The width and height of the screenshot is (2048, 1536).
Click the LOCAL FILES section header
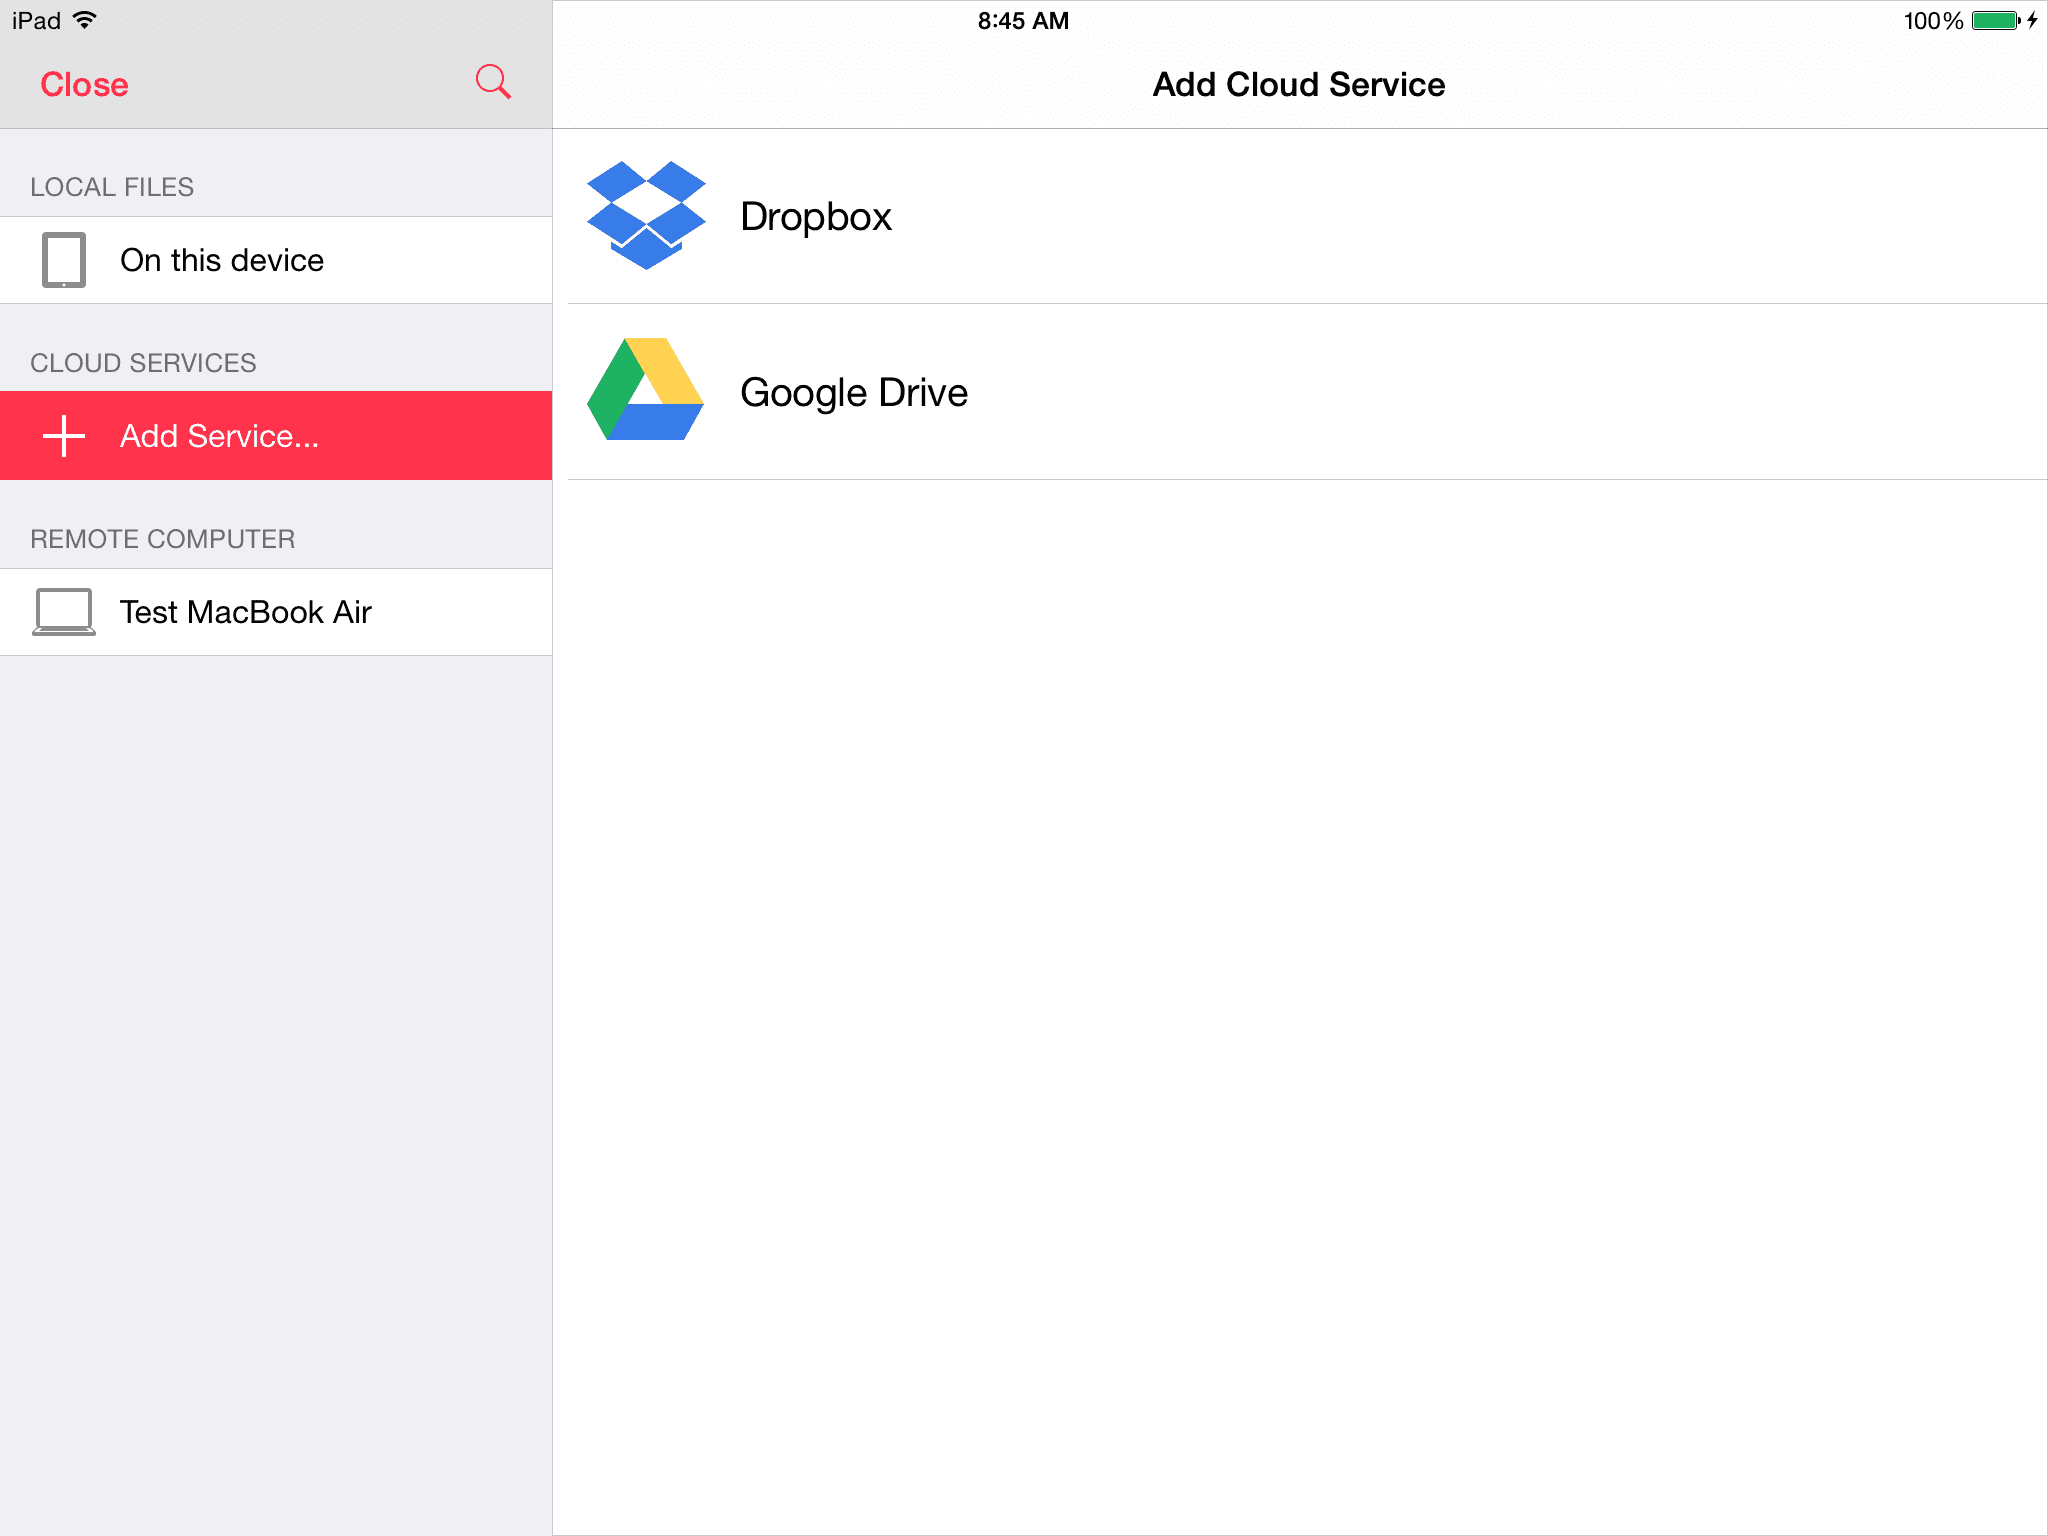(x=112, y=187)
